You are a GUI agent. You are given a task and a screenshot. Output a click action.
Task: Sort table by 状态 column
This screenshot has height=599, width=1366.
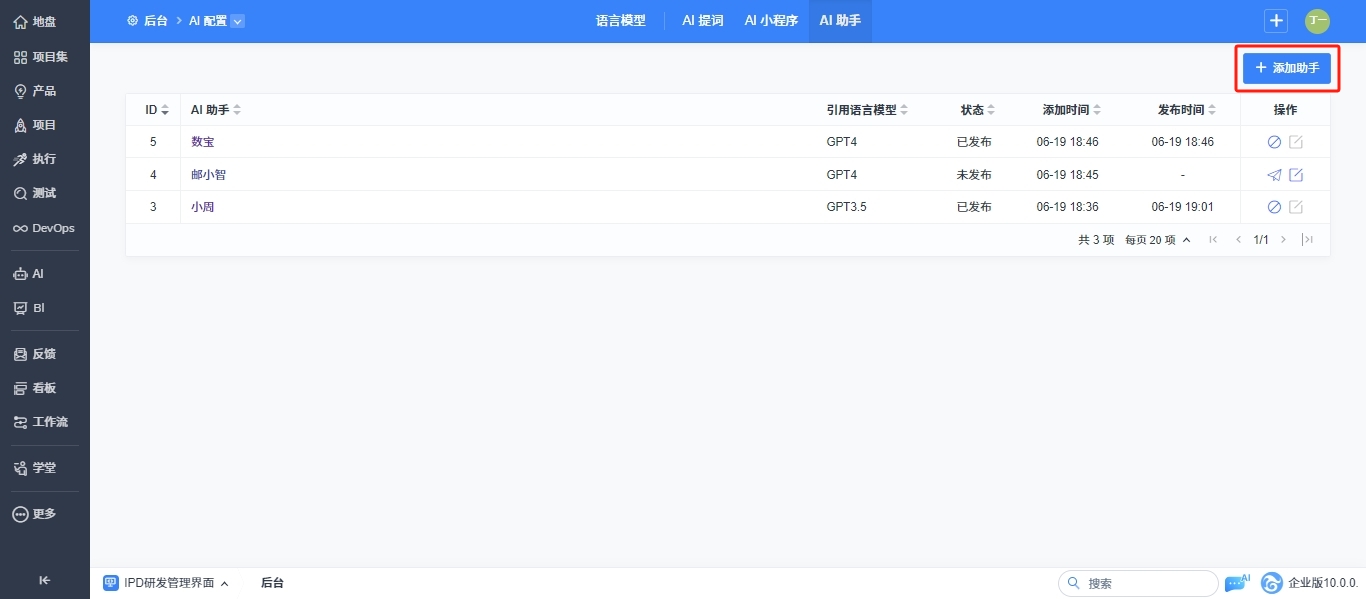click(977, 110)
